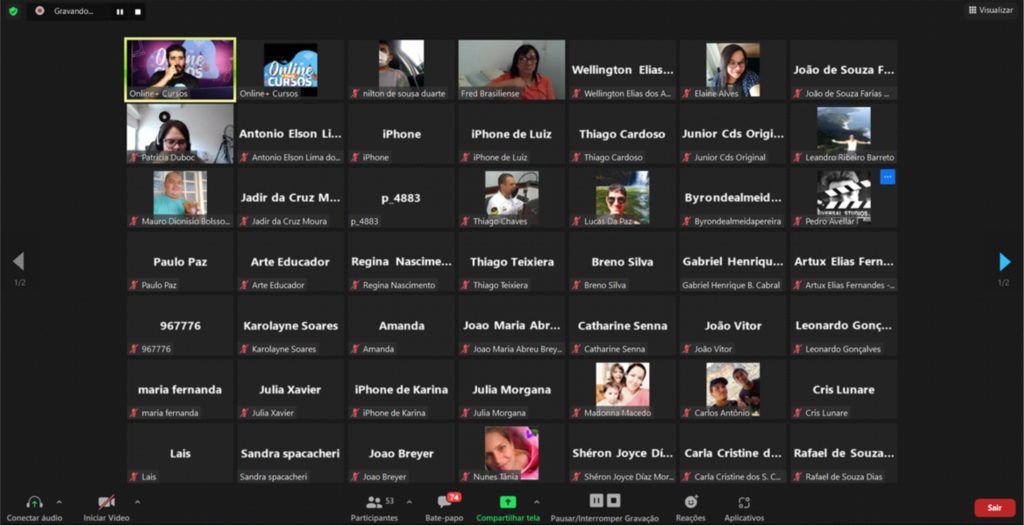Screen dimensions: 1024x525
Task: Stop recording via top bar stop button
Action: pyautogui.click(x=138, y=12)
